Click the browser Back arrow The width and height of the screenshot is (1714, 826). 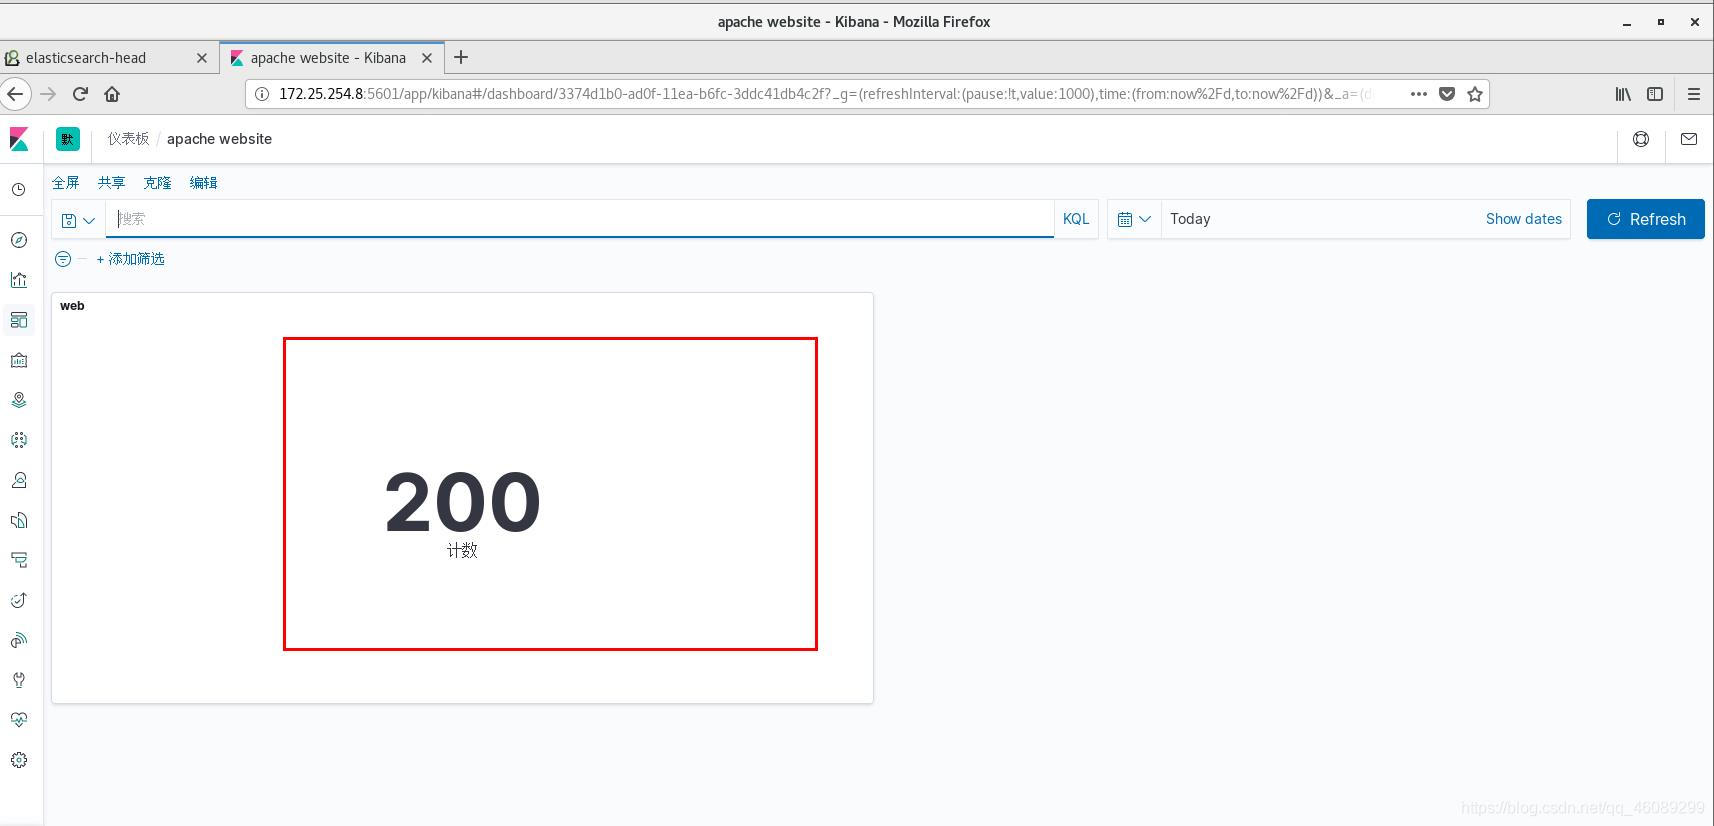tap(15, 94)
